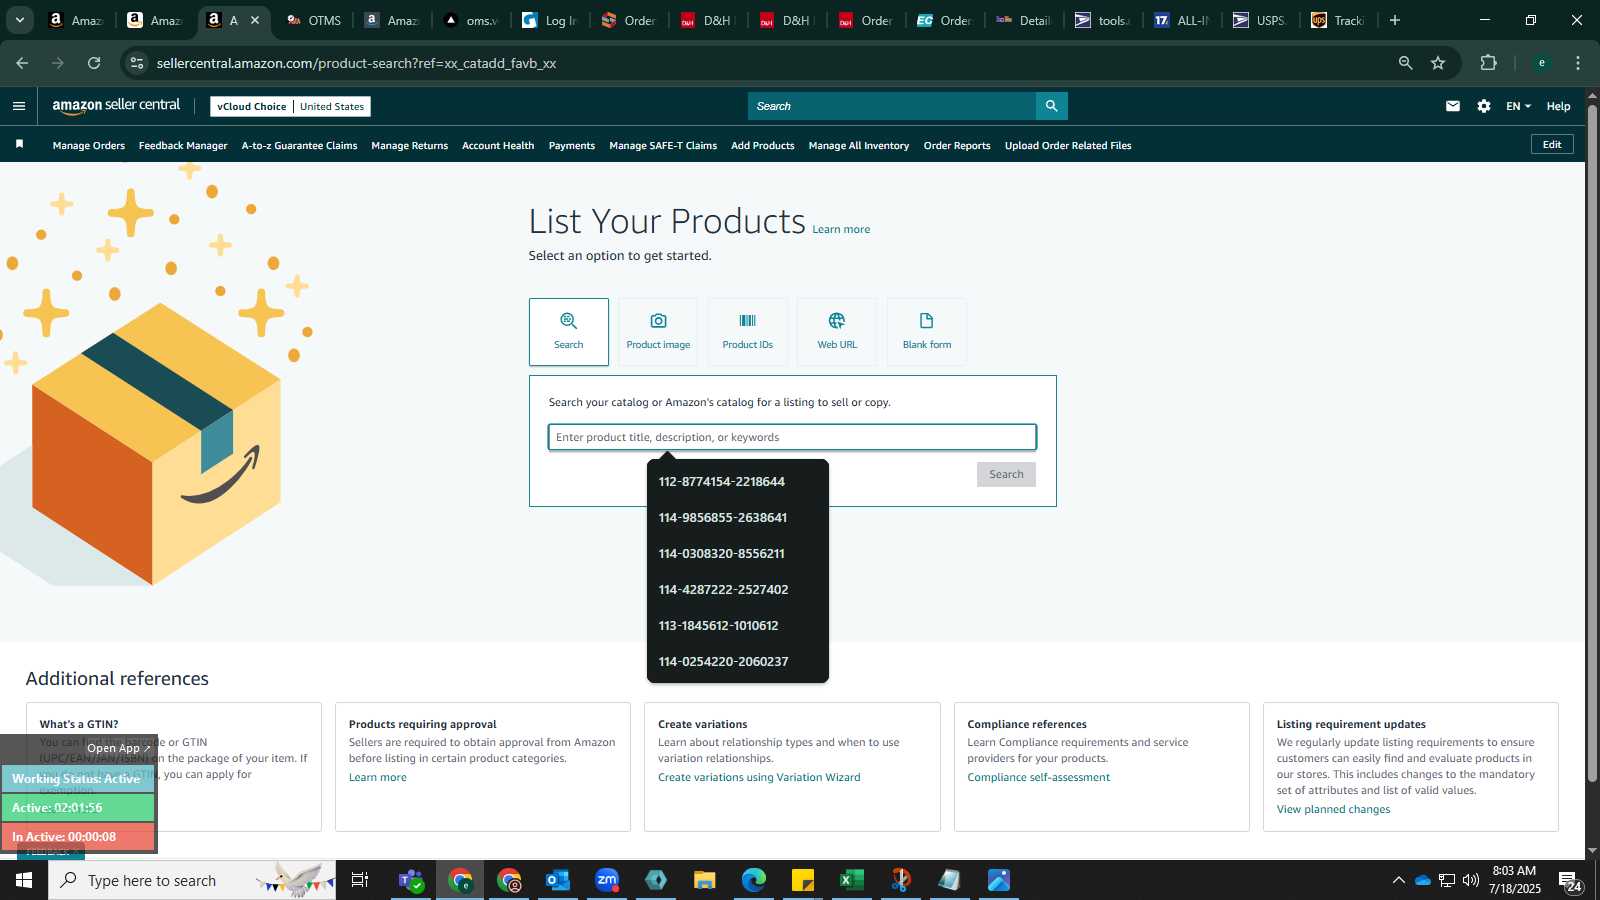The width and height of the screenshot is (1600, 900).
Task: Click the bookmark icon in favorites bar
Action: 19,145
